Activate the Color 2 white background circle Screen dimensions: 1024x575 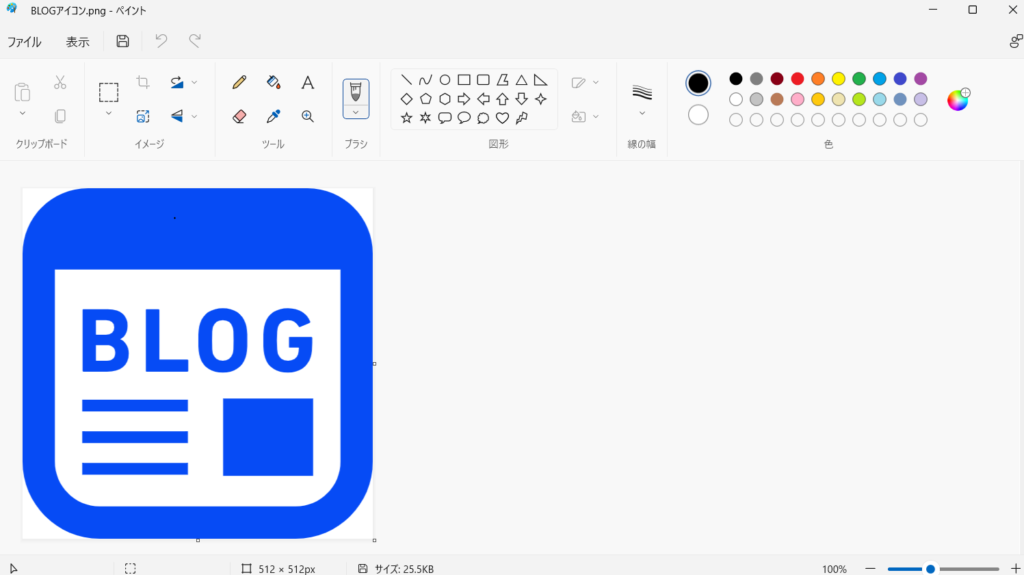click(698, 115)
